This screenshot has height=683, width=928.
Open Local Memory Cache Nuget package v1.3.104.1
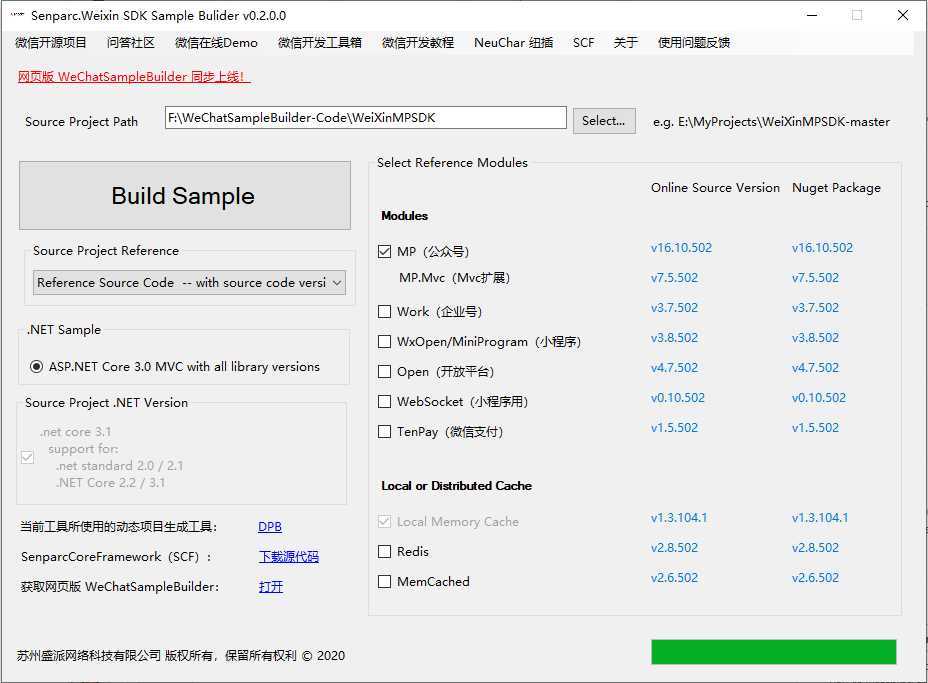tap(820, 518)
